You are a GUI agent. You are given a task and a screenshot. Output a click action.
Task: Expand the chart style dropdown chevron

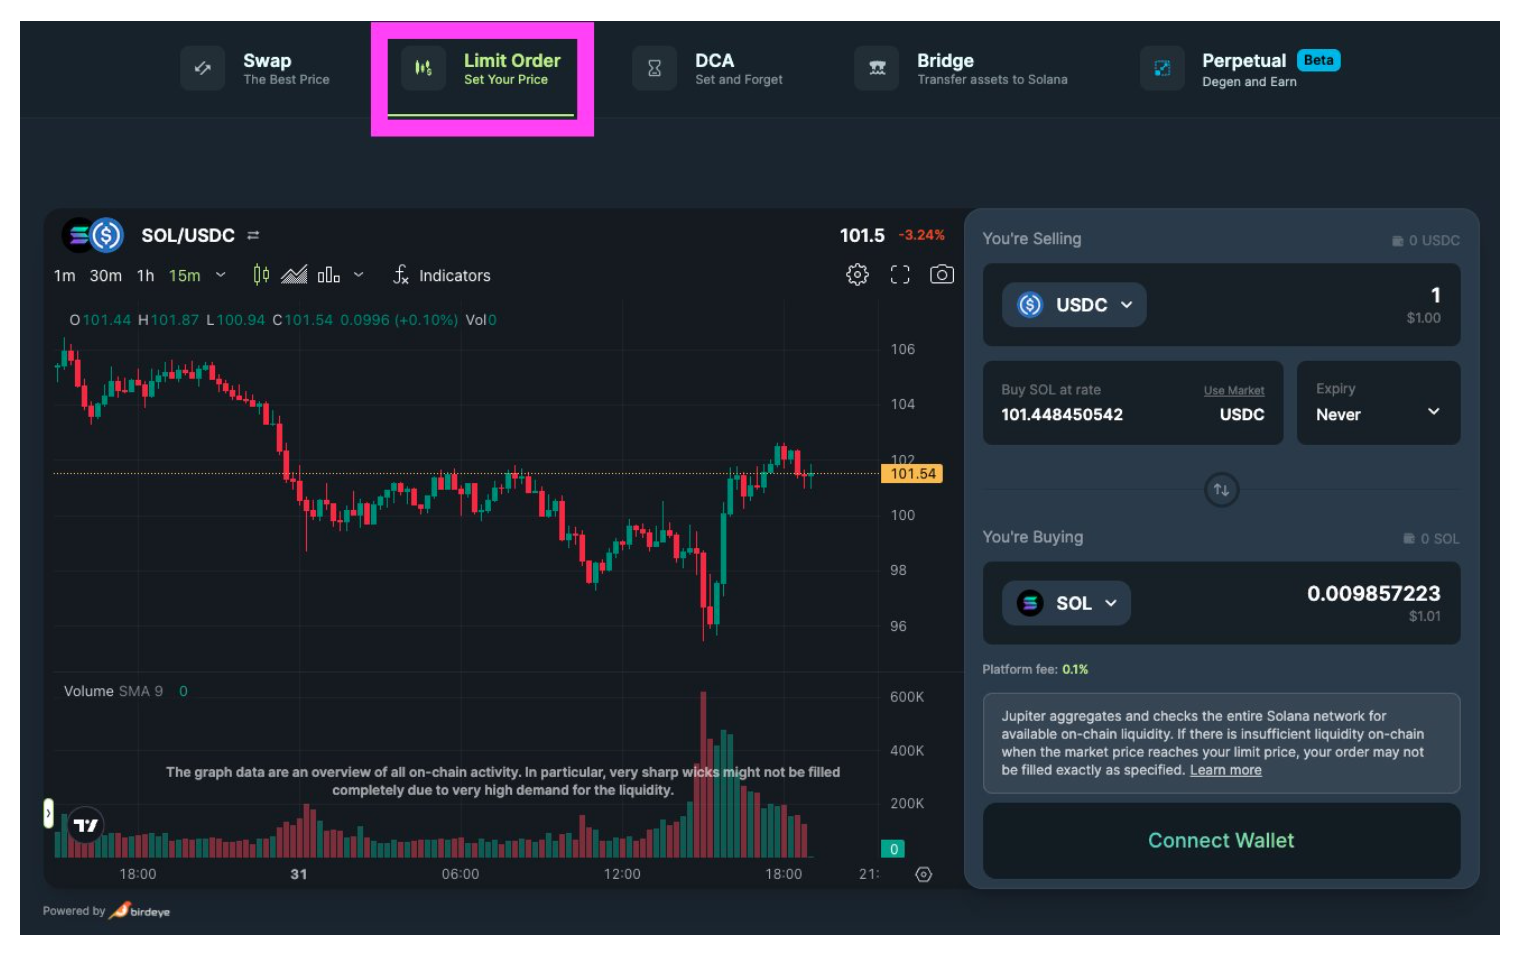(358, 275)
